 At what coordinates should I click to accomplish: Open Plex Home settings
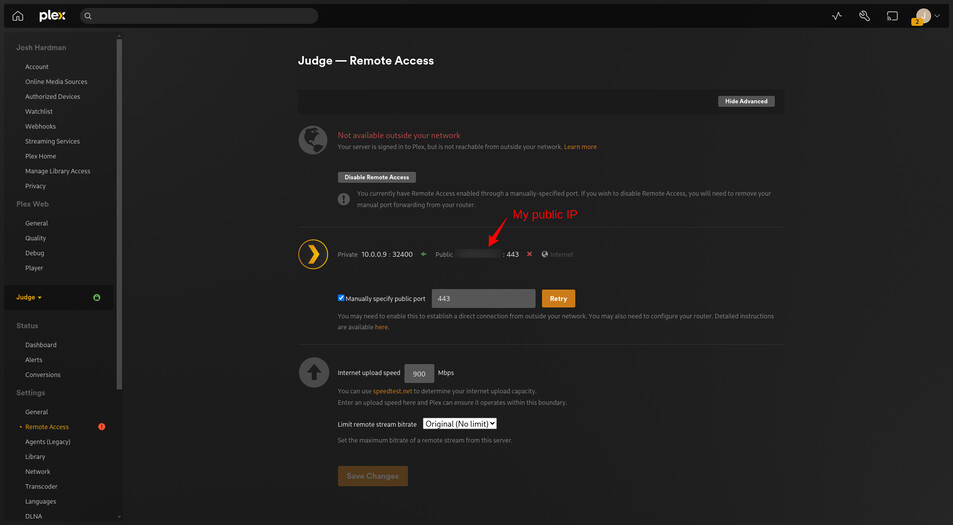point(40,156)
